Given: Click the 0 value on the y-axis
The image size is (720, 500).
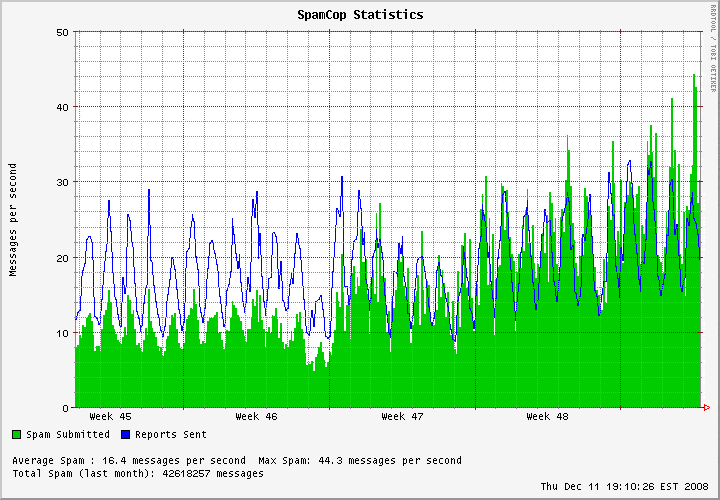Looking at the screenshot, I should 66,408.
